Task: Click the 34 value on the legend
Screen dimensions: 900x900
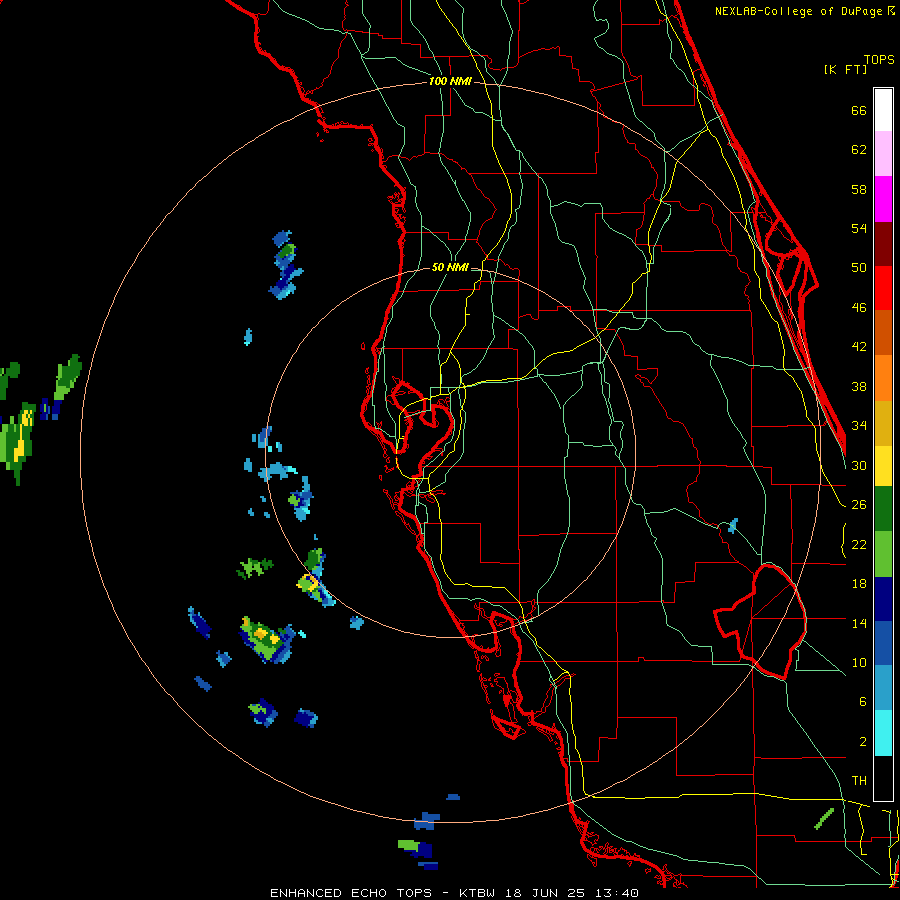Action: click(859, 426)
